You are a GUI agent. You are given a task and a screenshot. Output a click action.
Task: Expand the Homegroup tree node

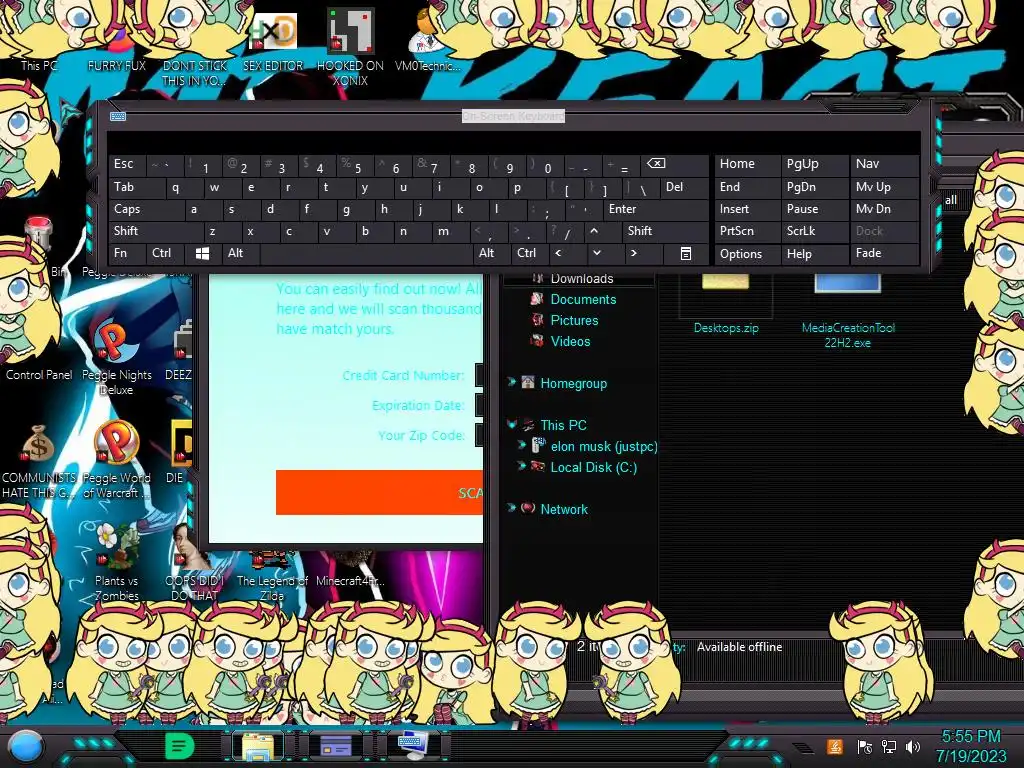pyautogui.click(x=512, y=382)
